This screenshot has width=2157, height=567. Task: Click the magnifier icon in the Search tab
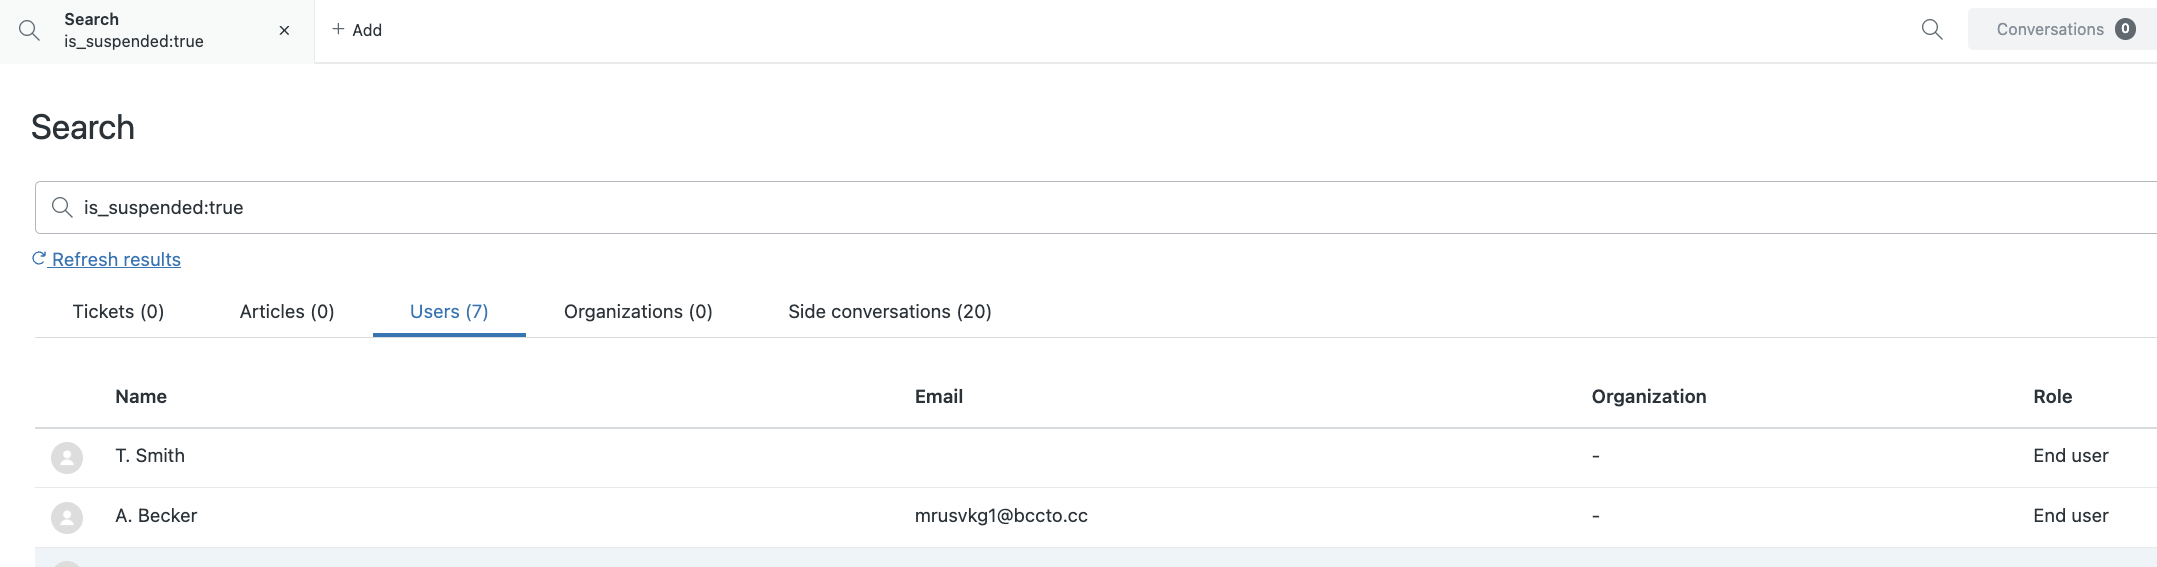[30, 30]
